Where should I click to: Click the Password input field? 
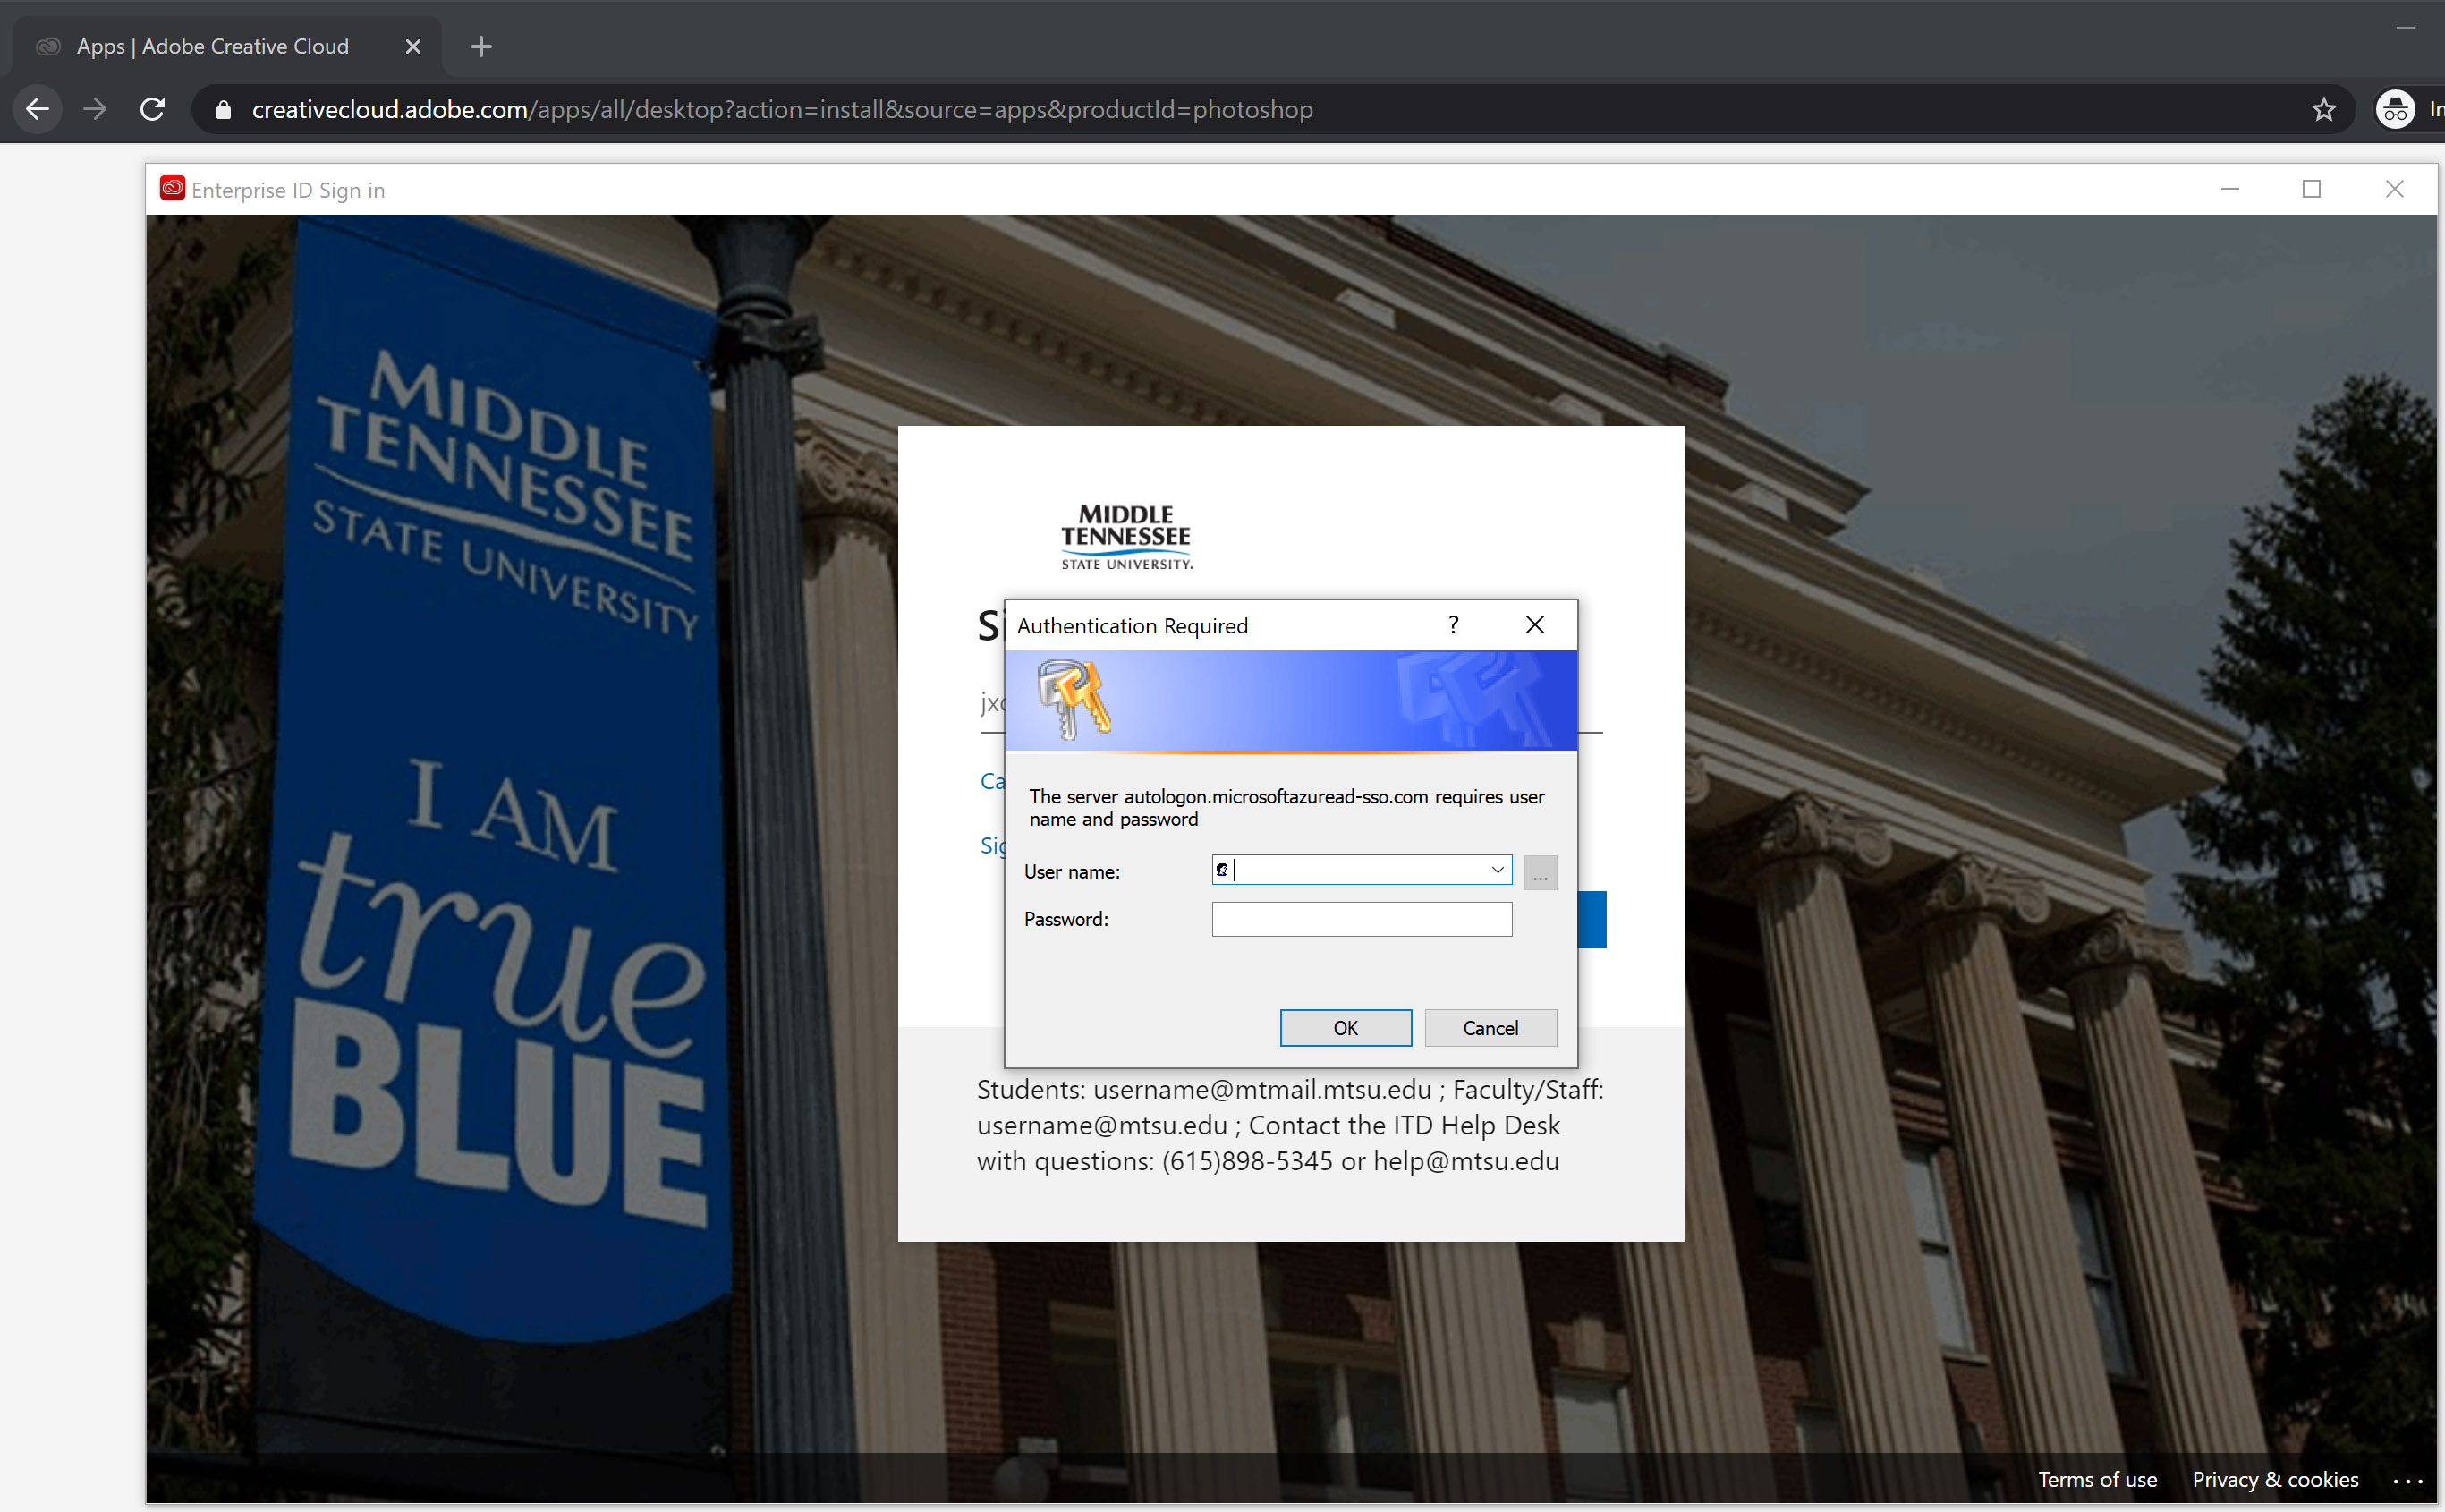[1363, 918]
